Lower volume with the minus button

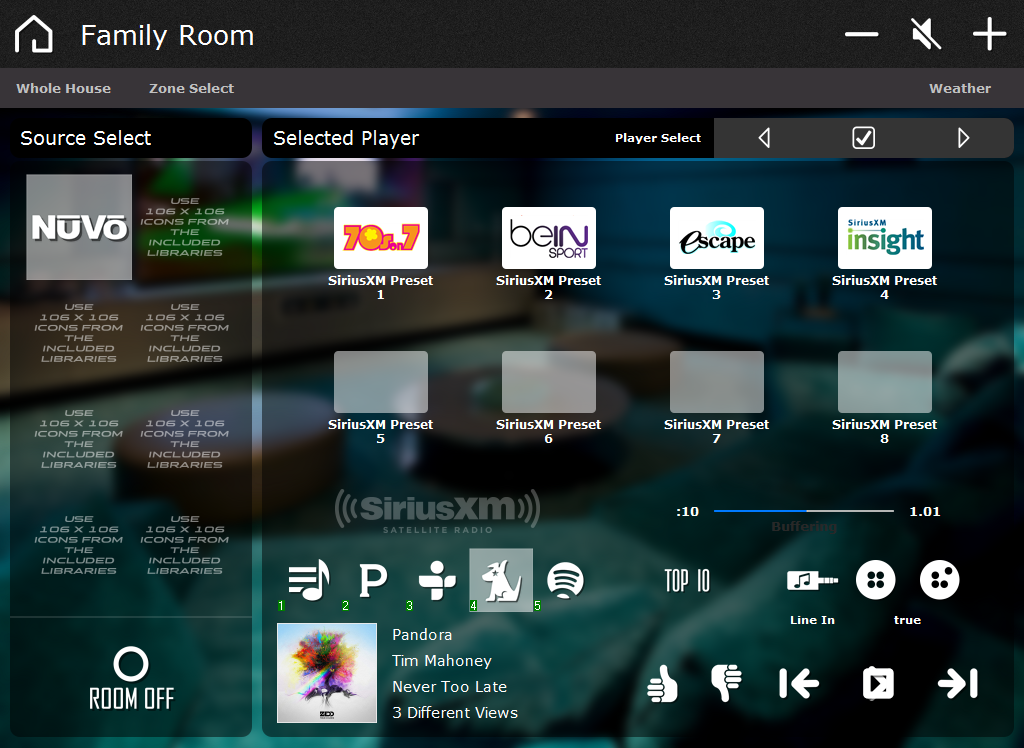click(861, 34)
